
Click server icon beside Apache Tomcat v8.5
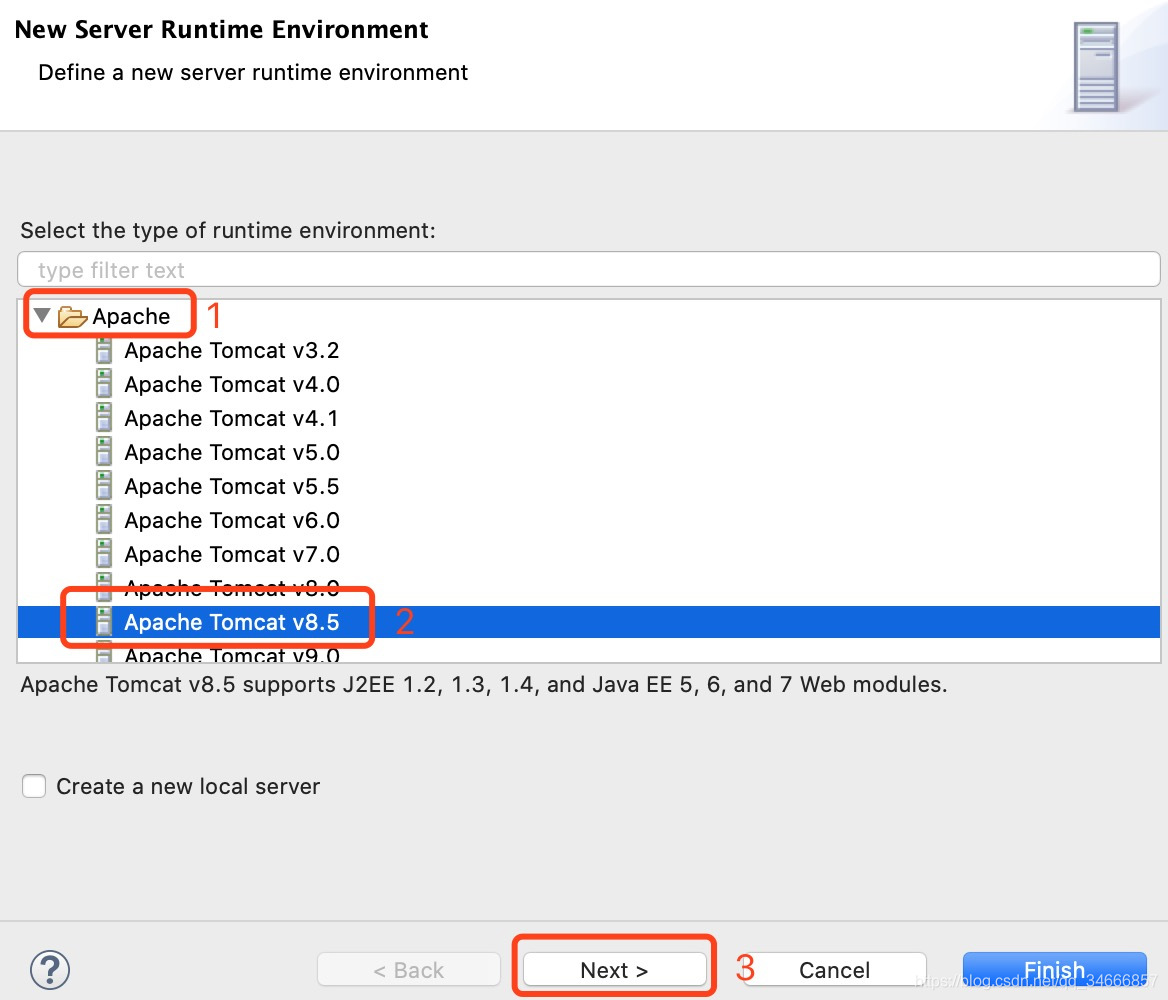(104, 622)
